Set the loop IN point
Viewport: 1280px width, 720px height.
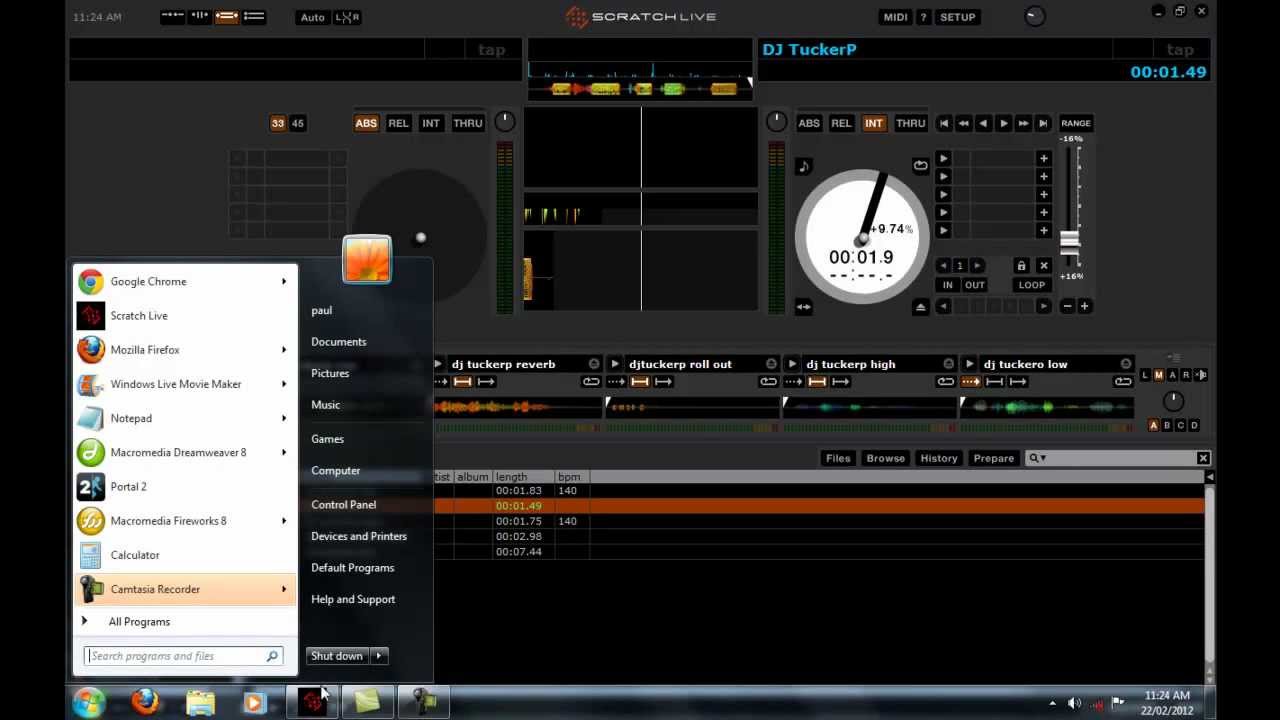[948, 285]
